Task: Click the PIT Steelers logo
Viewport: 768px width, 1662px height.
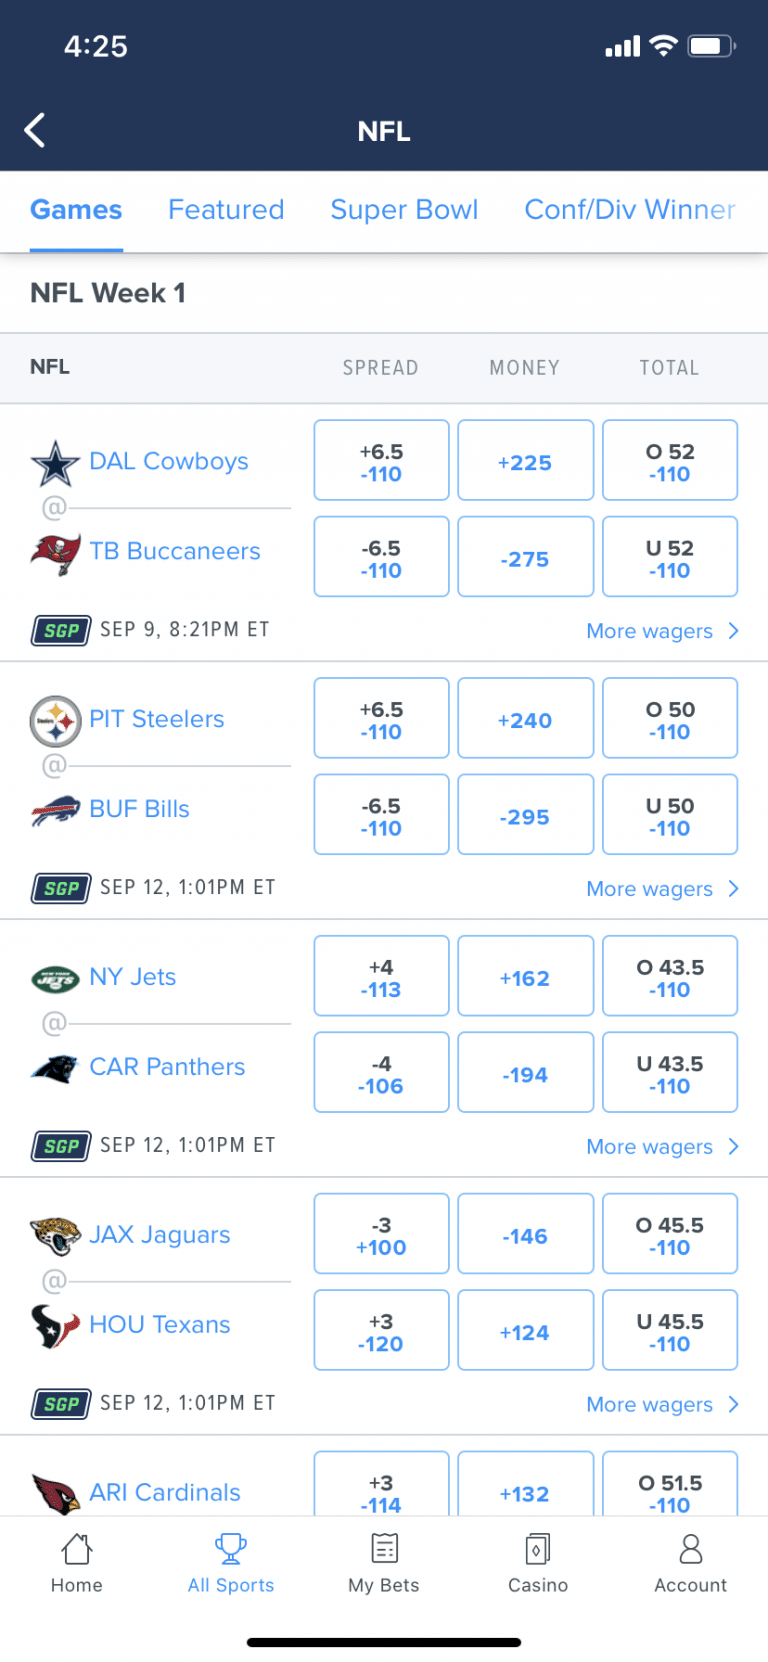Action: click(56, 718)
